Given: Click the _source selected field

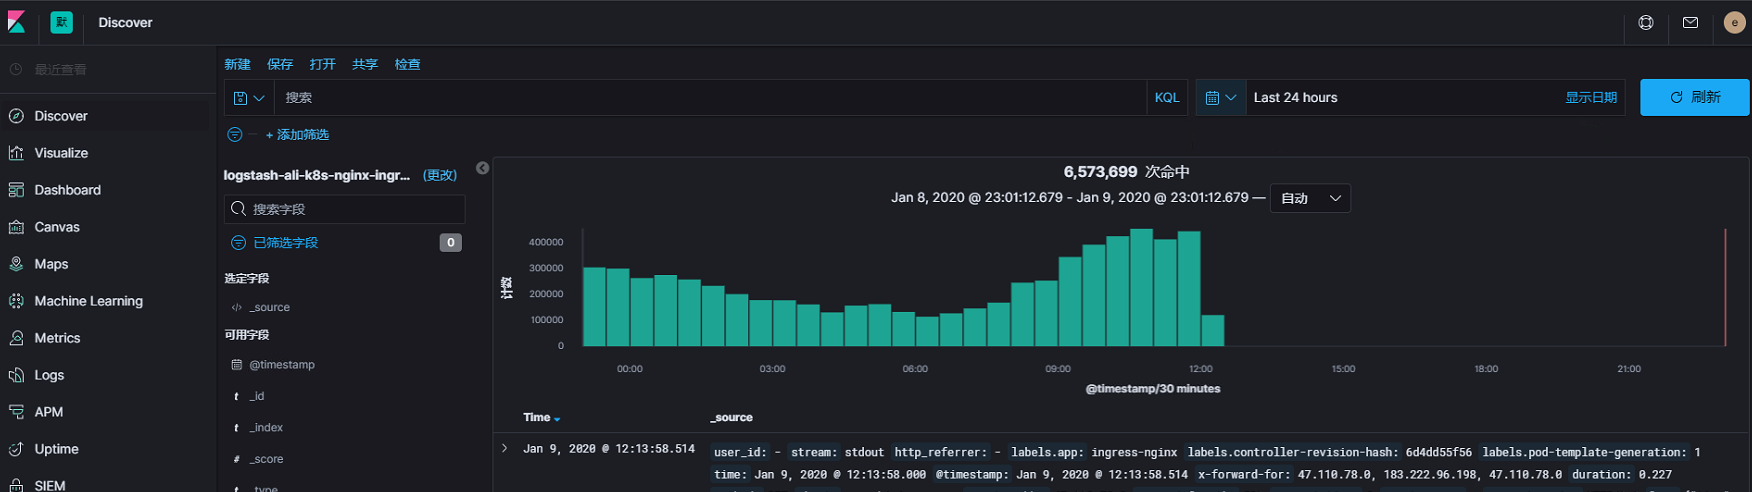Looking at the screenshot, I should point(269,308).
